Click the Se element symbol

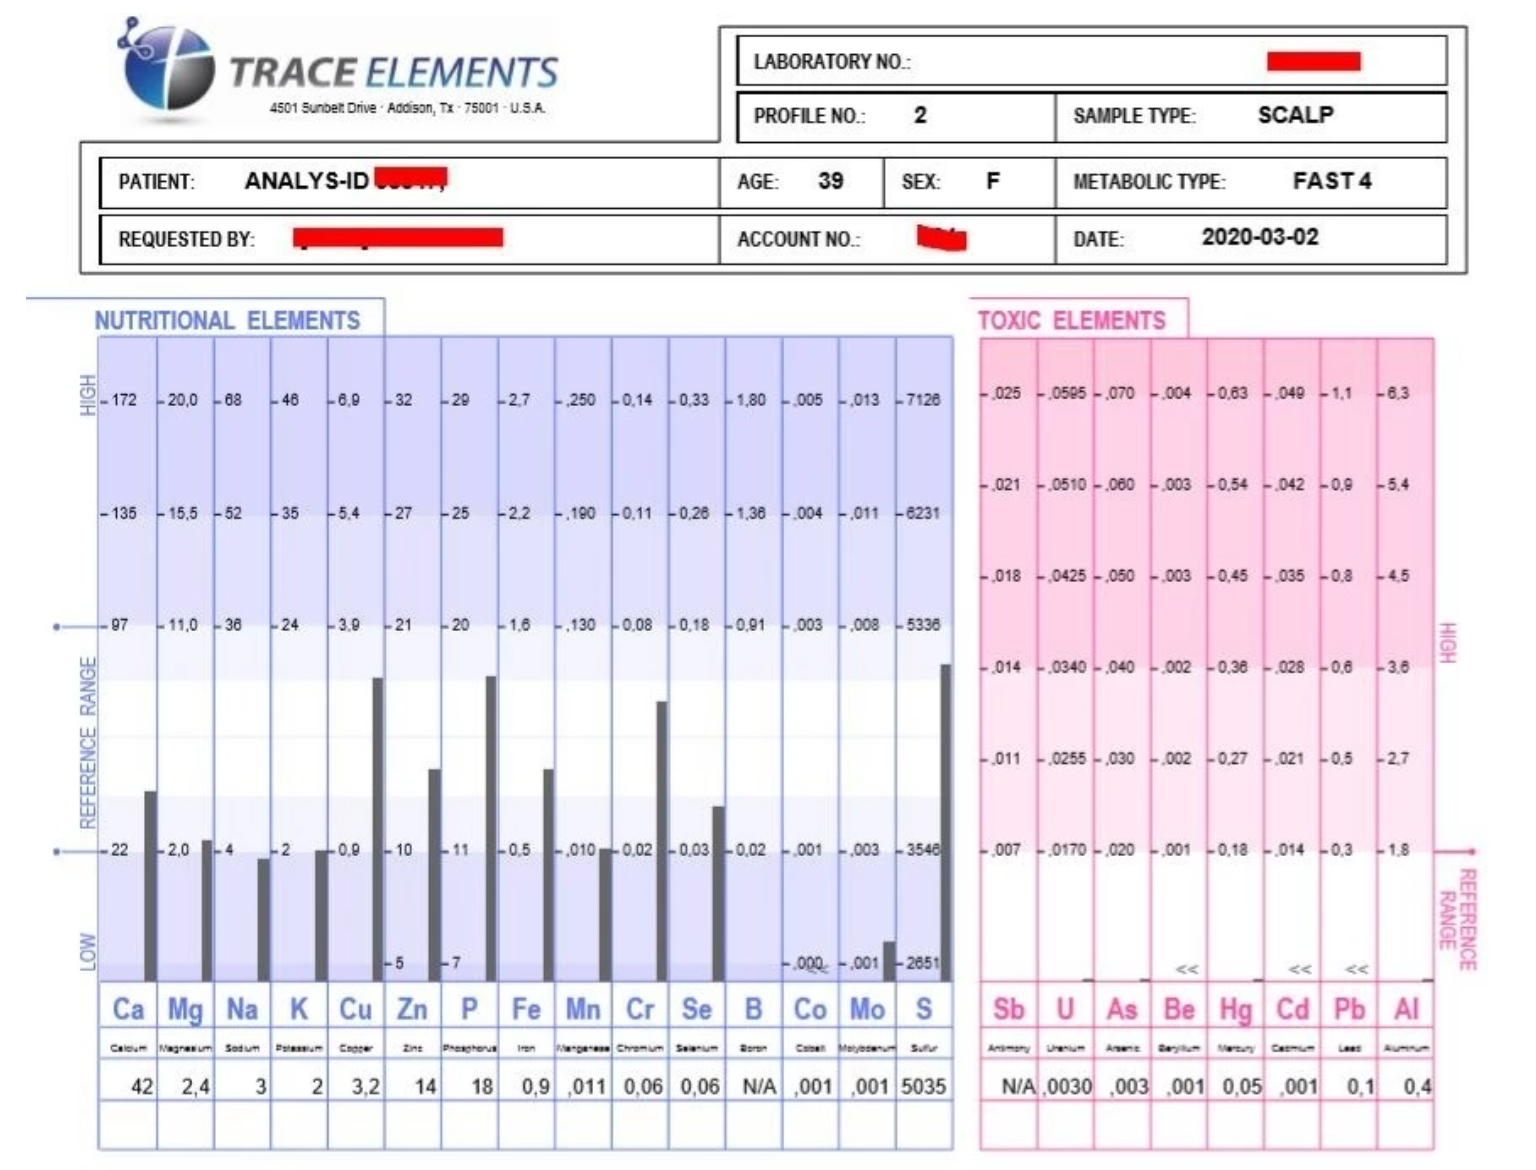tap(697, 1009)
